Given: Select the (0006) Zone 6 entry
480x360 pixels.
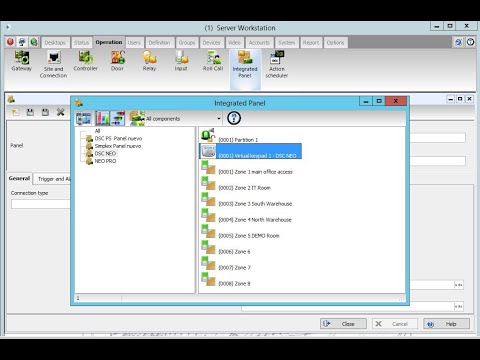Looking at the screenshot, I should 226,248.
